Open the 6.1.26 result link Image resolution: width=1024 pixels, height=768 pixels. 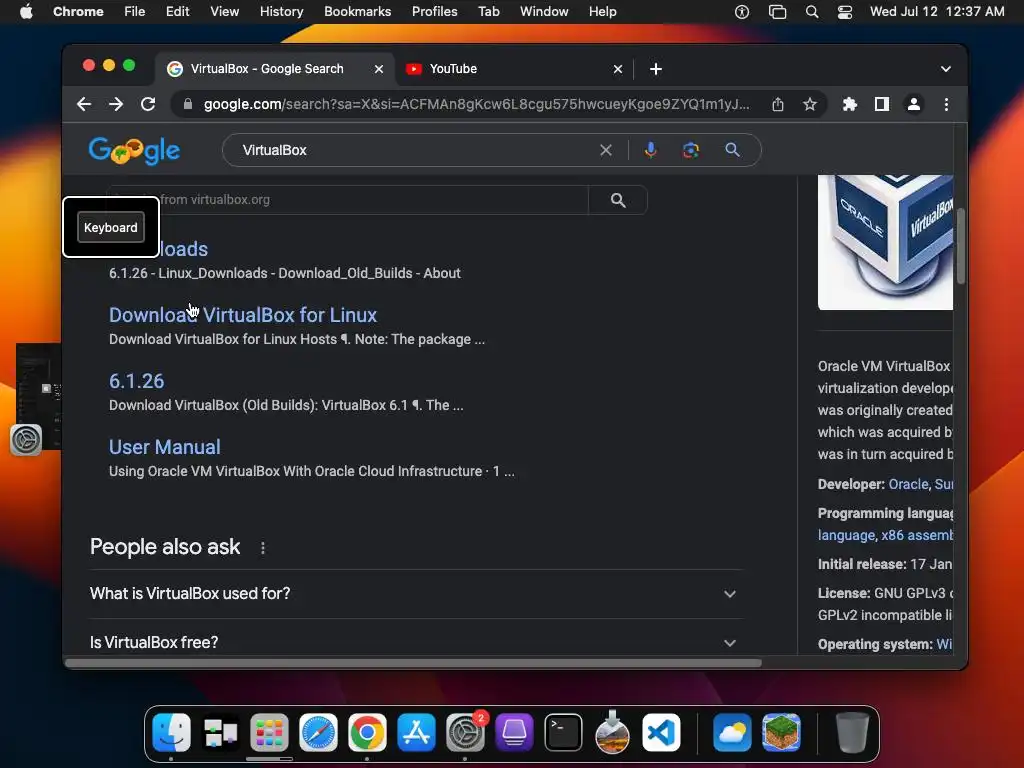tap(136, 381)
